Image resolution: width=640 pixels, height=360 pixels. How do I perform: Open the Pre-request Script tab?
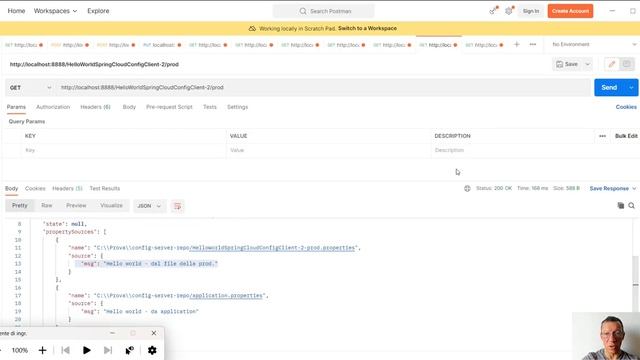(169, 107)
